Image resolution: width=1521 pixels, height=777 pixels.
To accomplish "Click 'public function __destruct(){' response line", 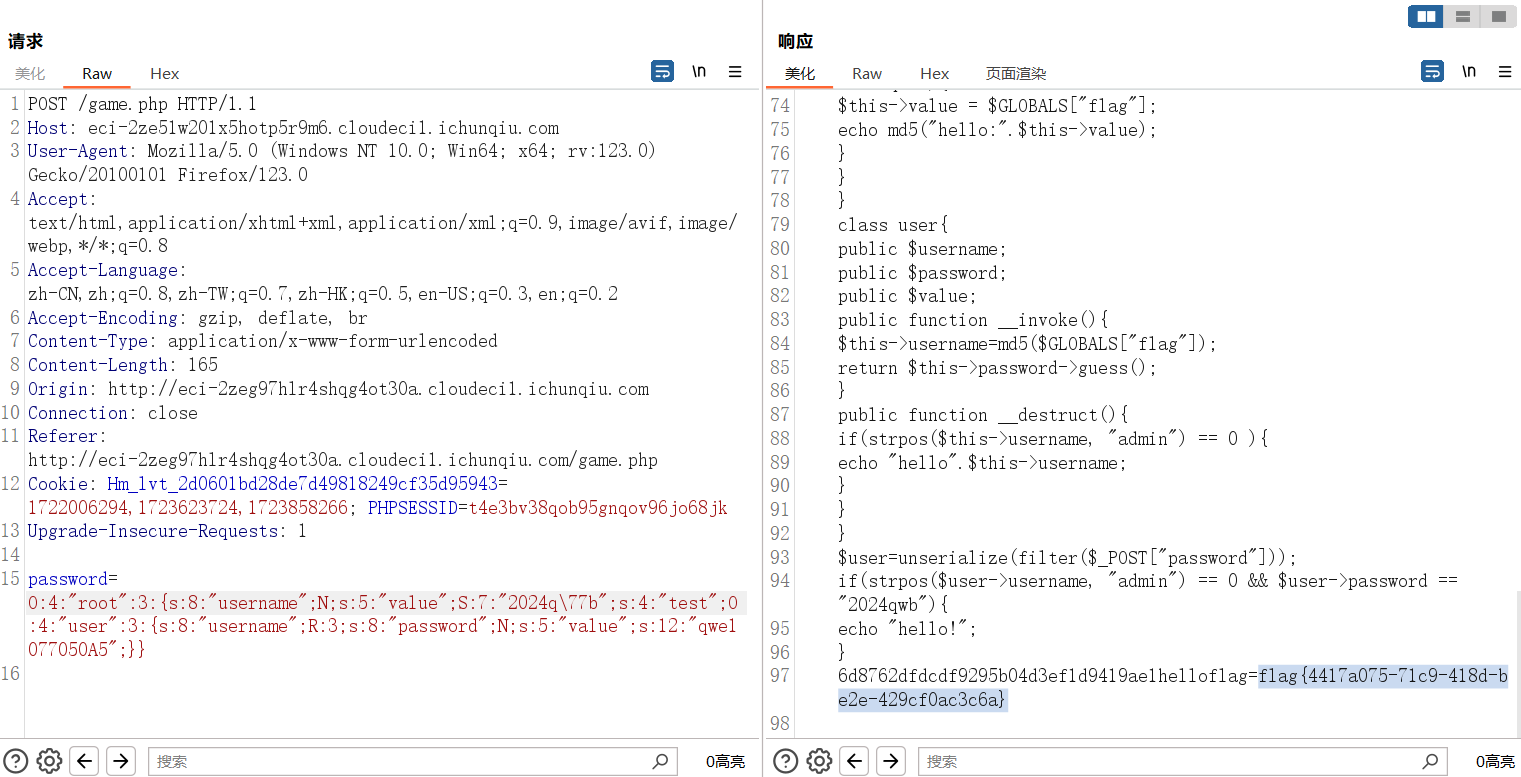I will coord(983,415).
